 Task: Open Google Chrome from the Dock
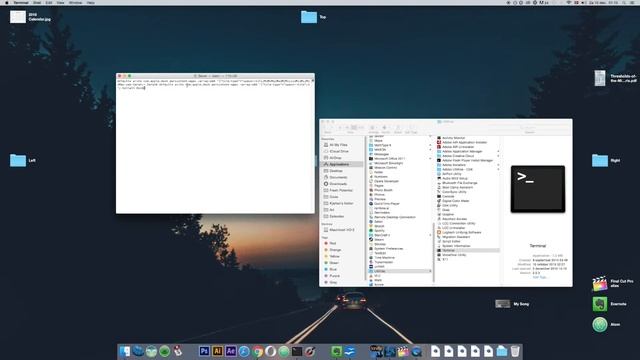pos(257,351)
